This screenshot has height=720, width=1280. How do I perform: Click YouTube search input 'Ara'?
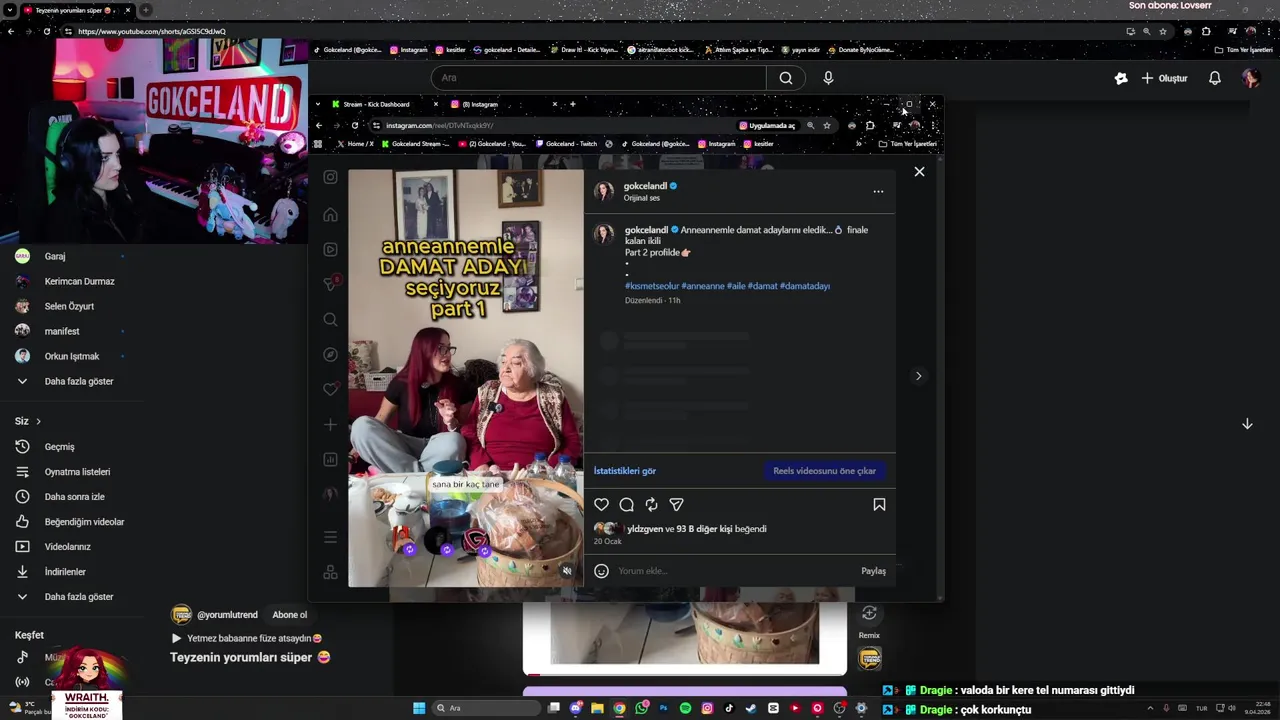598,78
